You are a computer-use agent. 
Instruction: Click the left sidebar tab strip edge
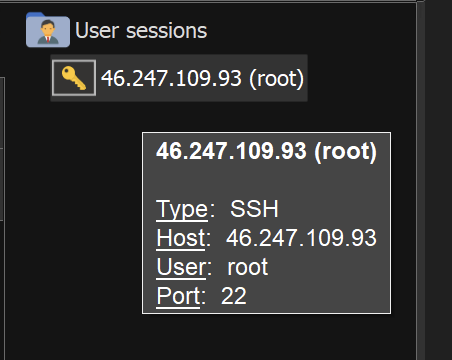point(2,149)
